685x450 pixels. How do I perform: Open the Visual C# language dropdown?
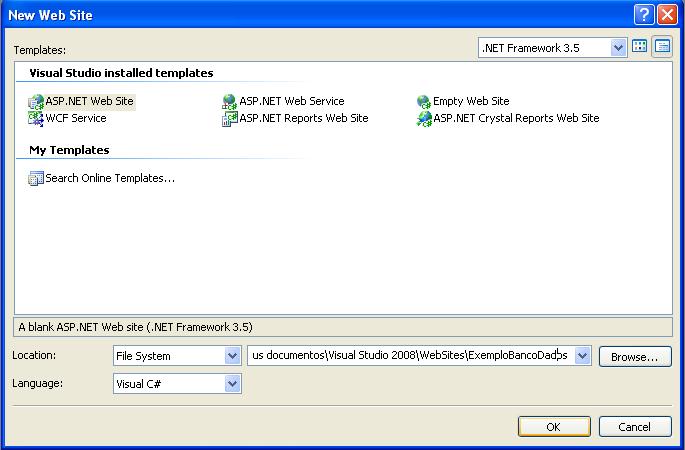(x=232, y=383)
